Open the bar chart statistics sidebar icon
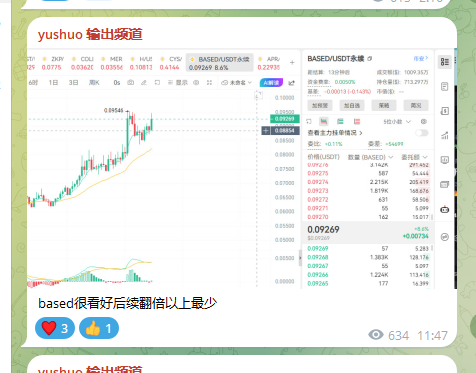This screenshot has height=373, width=476. click(445, 135)
